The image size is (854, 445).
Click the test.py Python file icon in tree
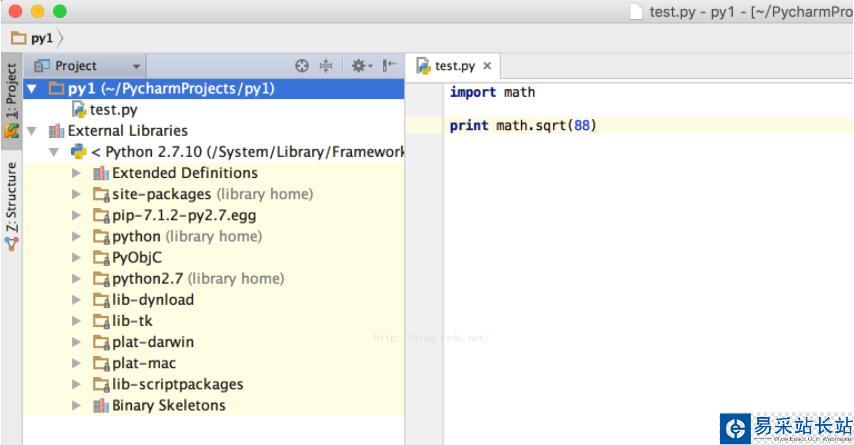(x=79, y=110)
